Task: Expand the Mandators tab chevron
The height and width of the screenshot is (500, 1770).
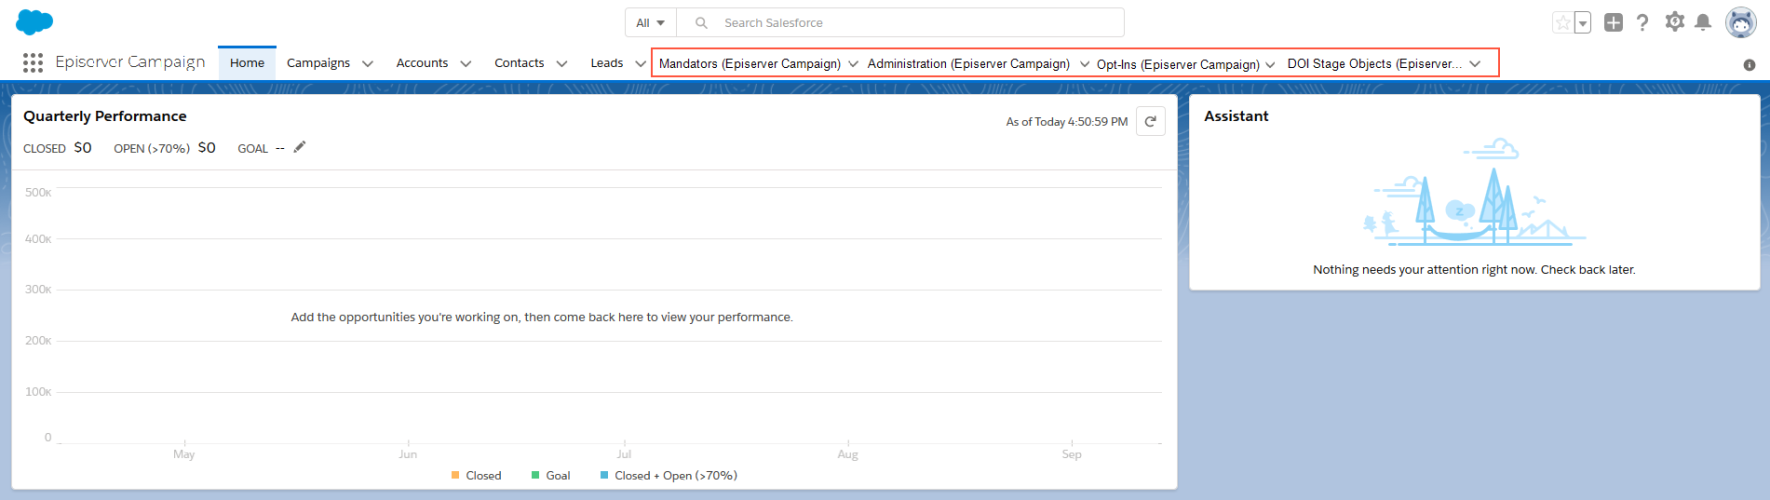Action: [x=853, y=64]
